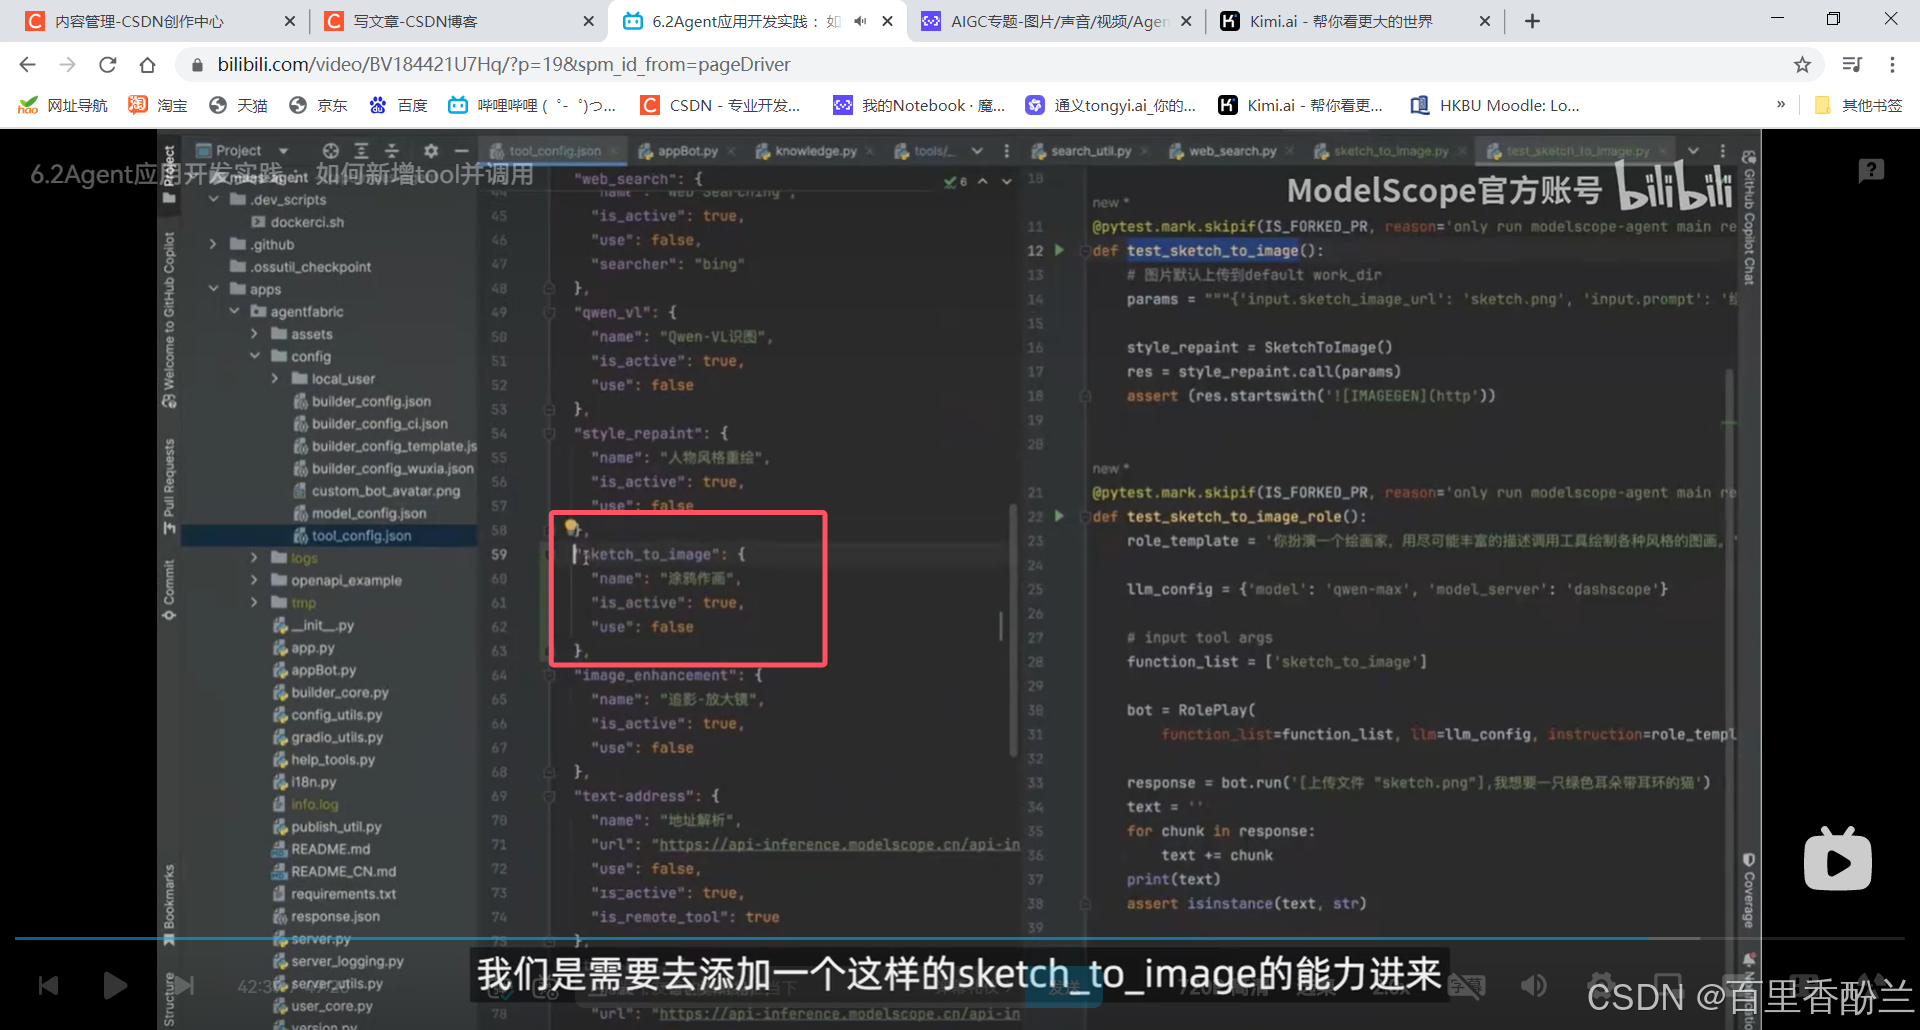Go back to the previous page

tap(27, 65)
